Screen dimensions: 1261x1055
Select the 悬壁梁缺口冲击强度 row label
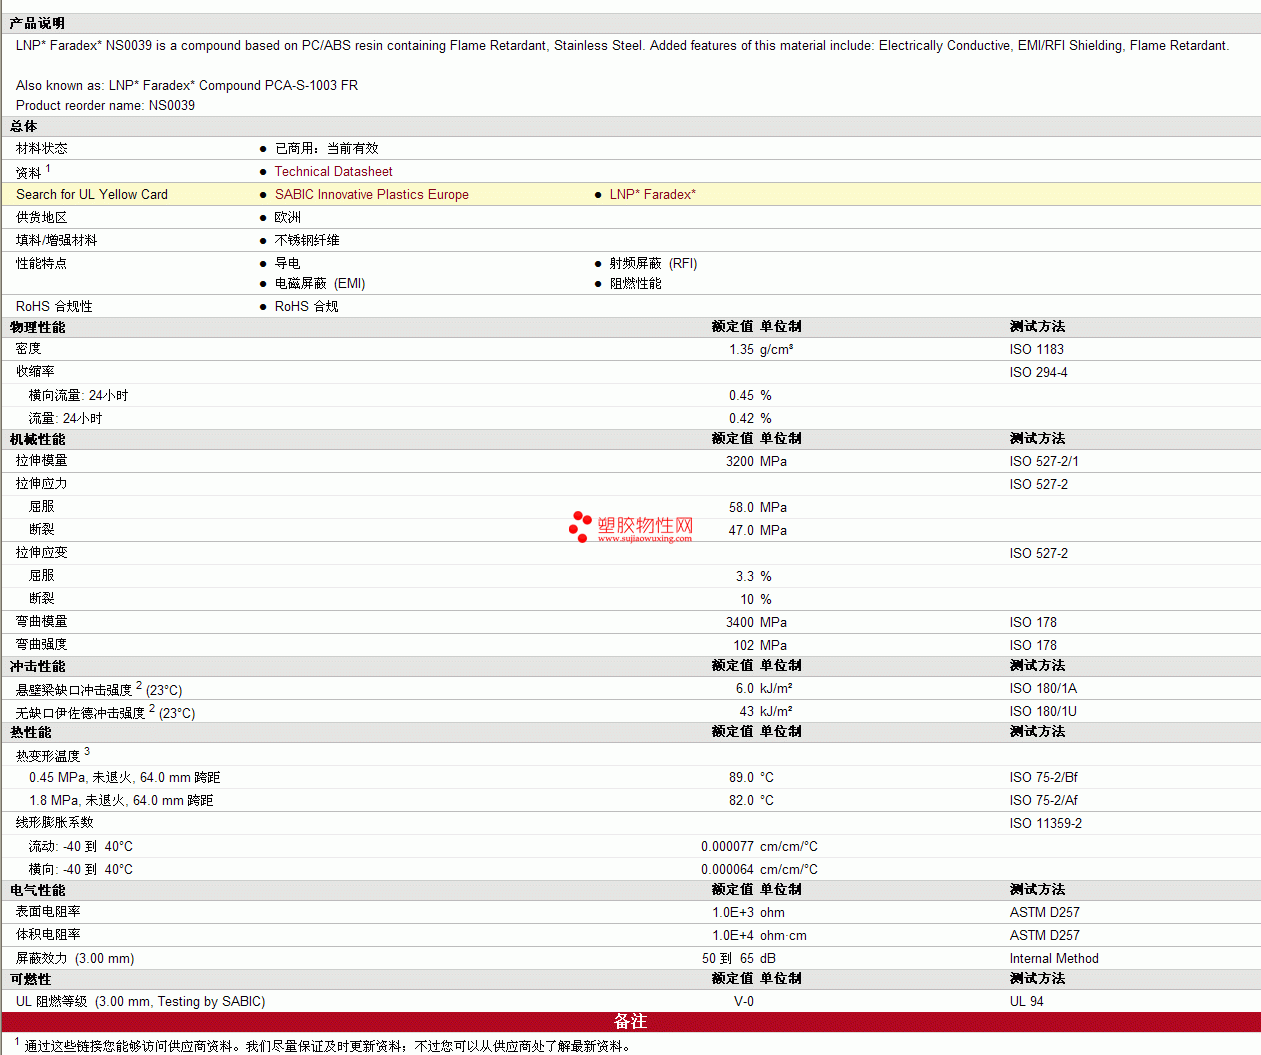click(x=99, y=690)
